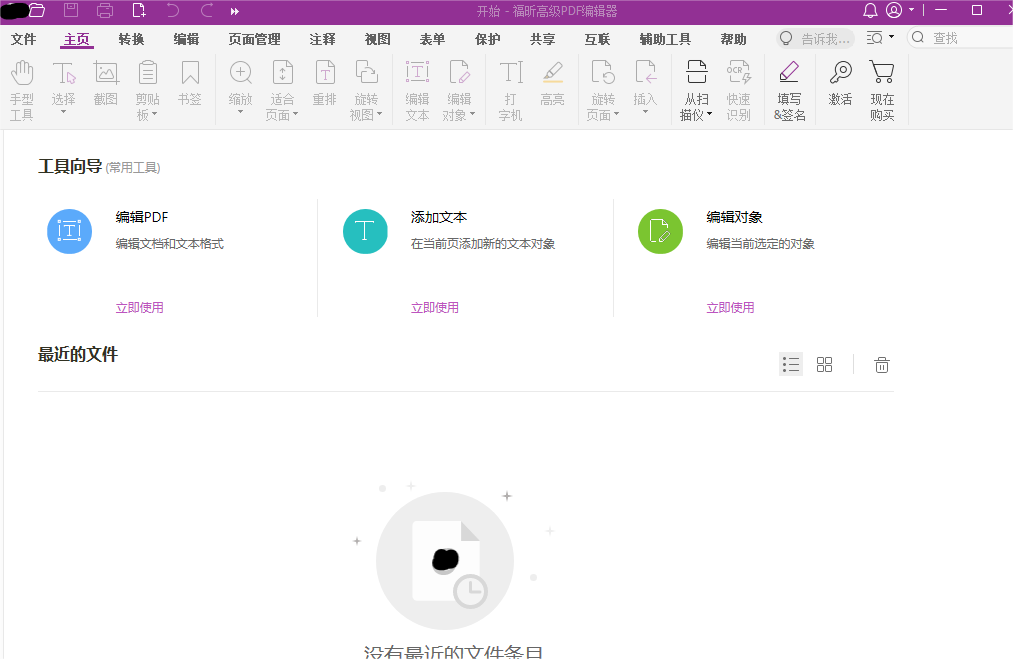Enable list view for recent files
Screen dimensions: 1013x659
pos(790,364)
